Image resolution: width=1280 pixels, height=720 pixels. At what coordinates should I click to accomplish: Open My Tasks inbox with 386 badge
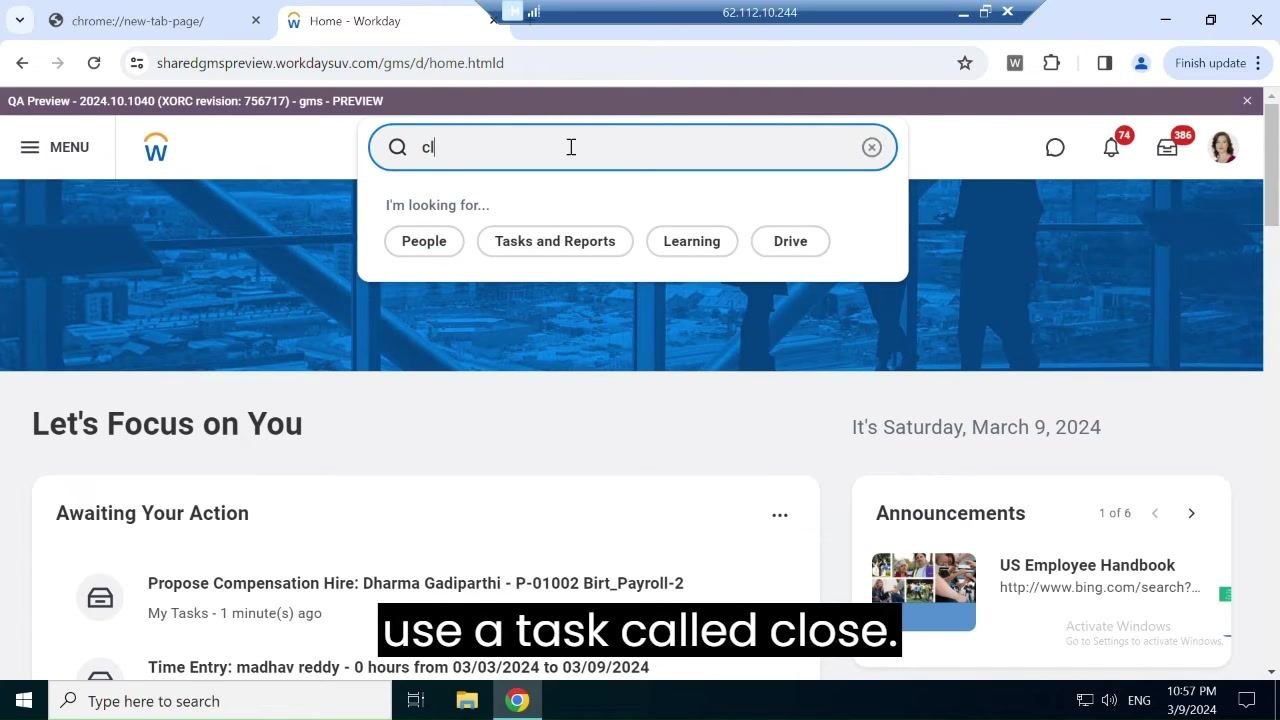pos(1167,147)
